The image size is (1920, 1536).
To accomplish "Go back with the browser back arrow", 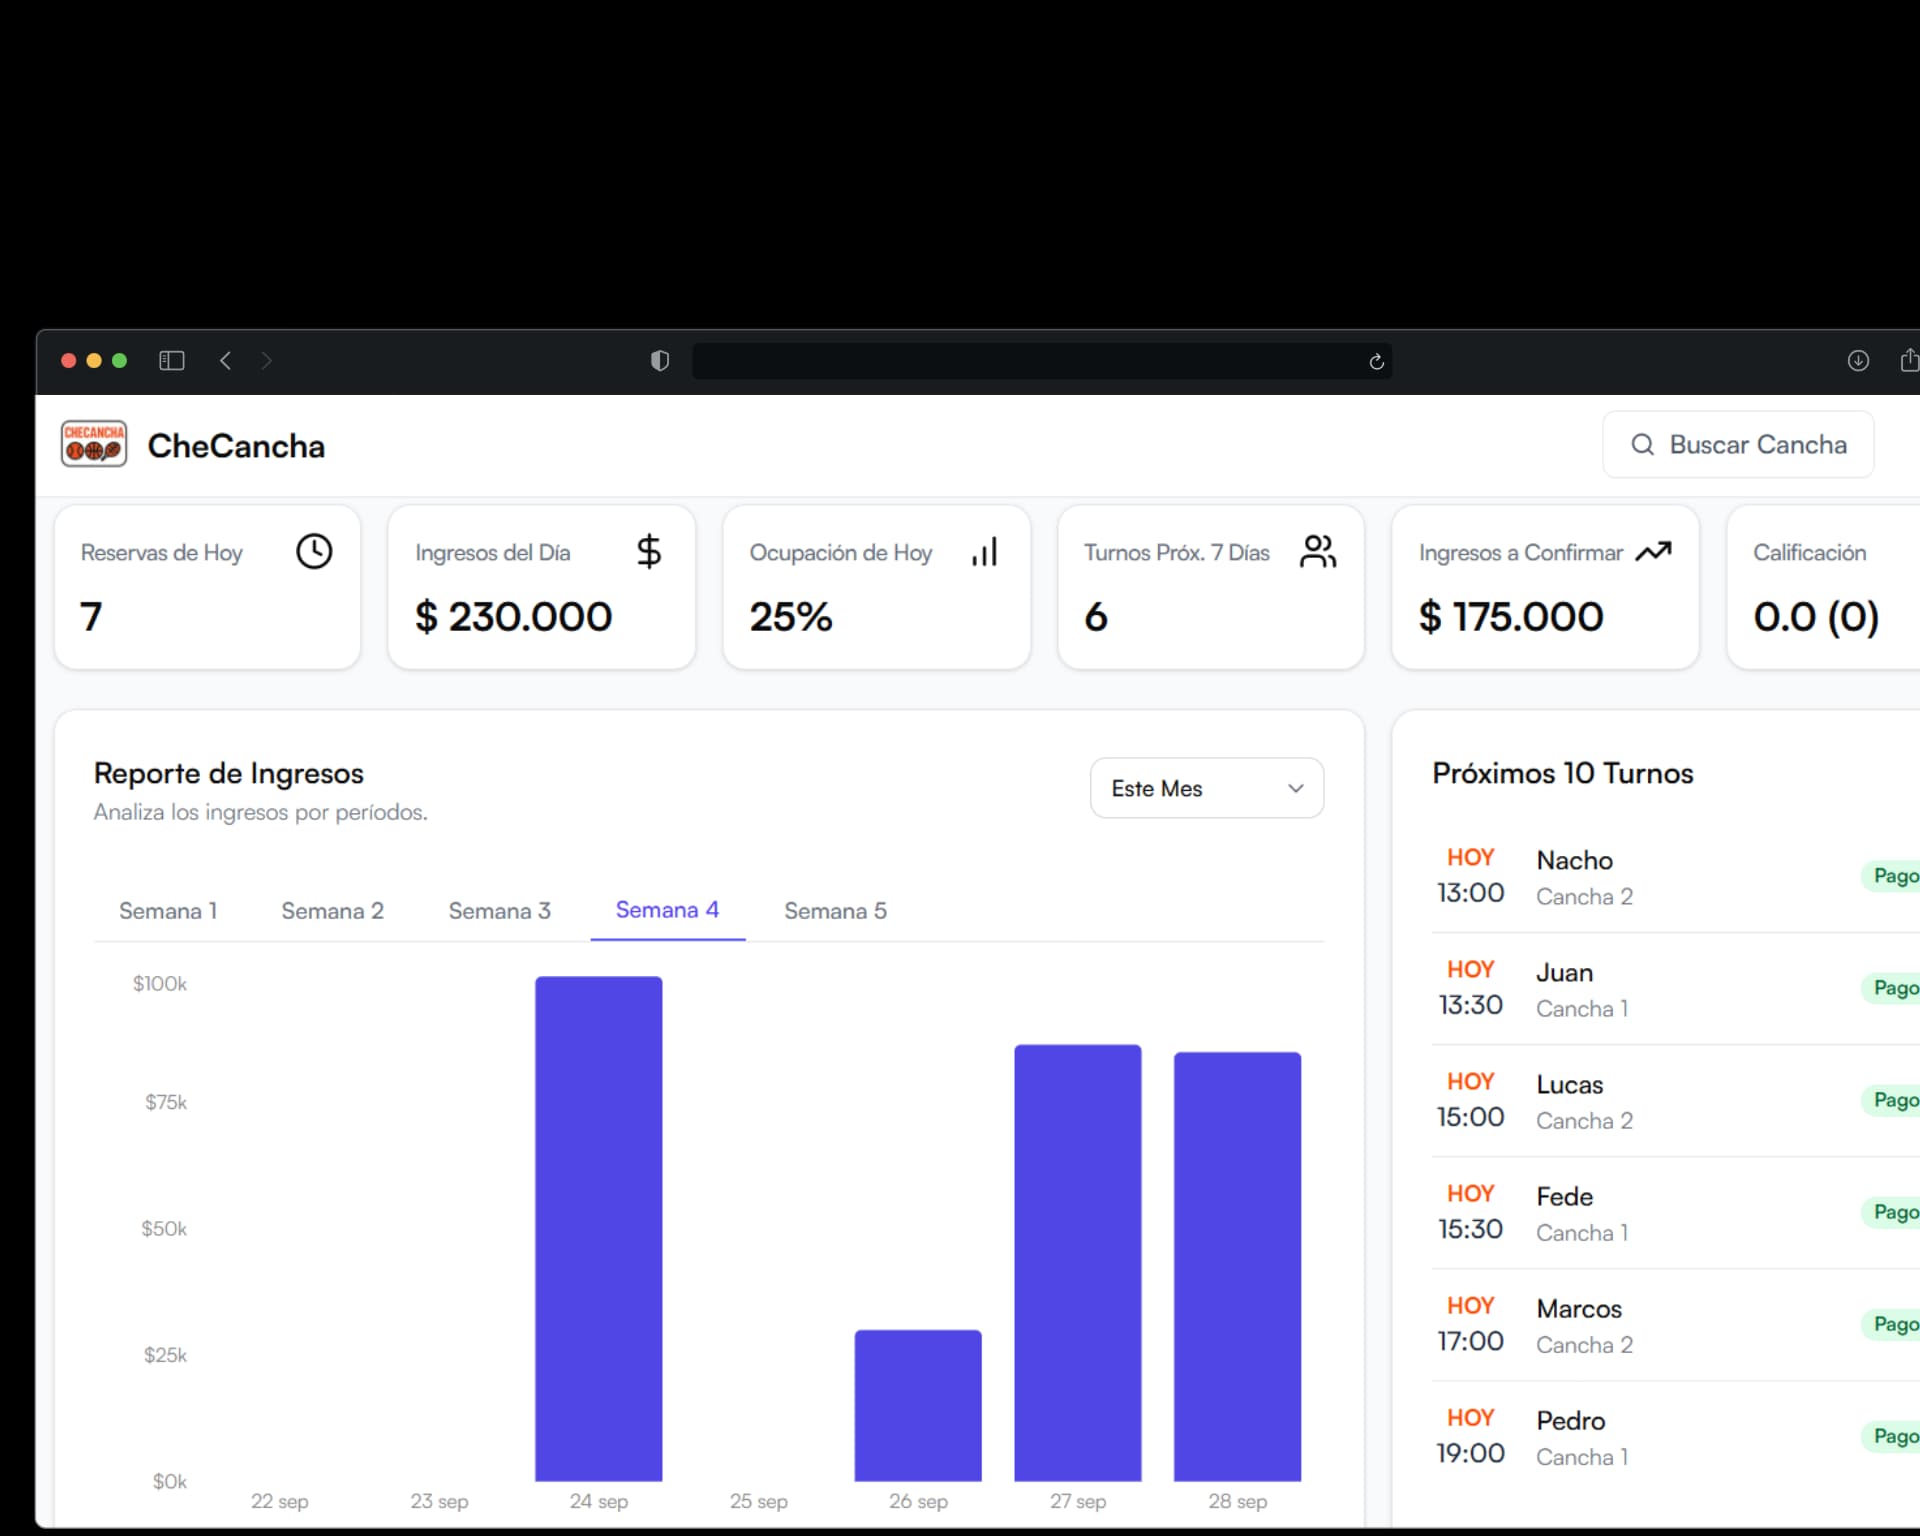I will (226, 361).
